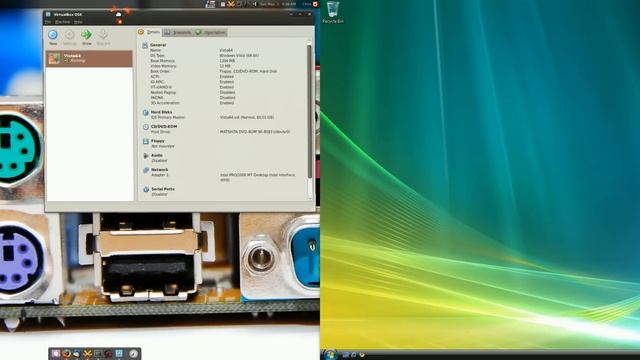Open the Serial Ports section heading link
Image resolution: width=640 pixels, height=360 pixels.
click(163, 189)
